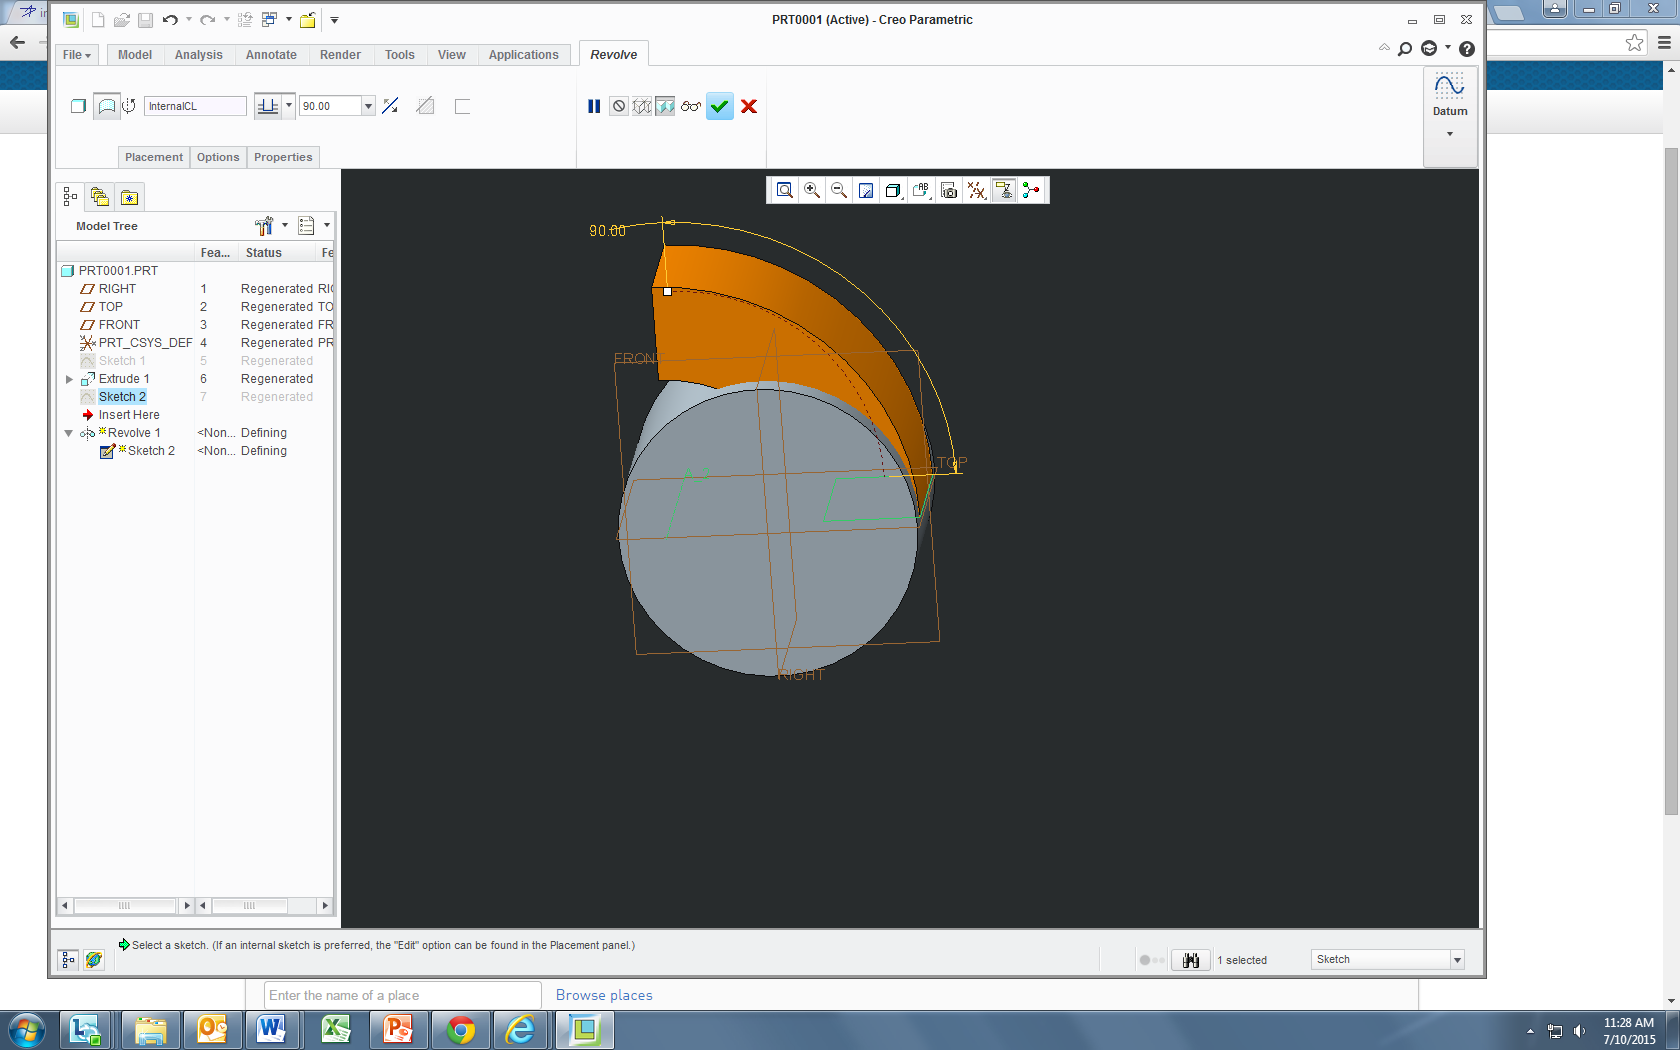Collapse the Revolve 1 tree node
The height and width of the screenshot is (1050, 1680).
(x=69, y=433)
